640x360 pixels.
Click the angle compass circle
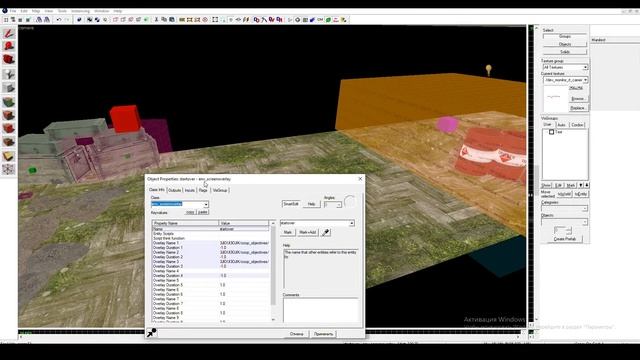(350, 201)
